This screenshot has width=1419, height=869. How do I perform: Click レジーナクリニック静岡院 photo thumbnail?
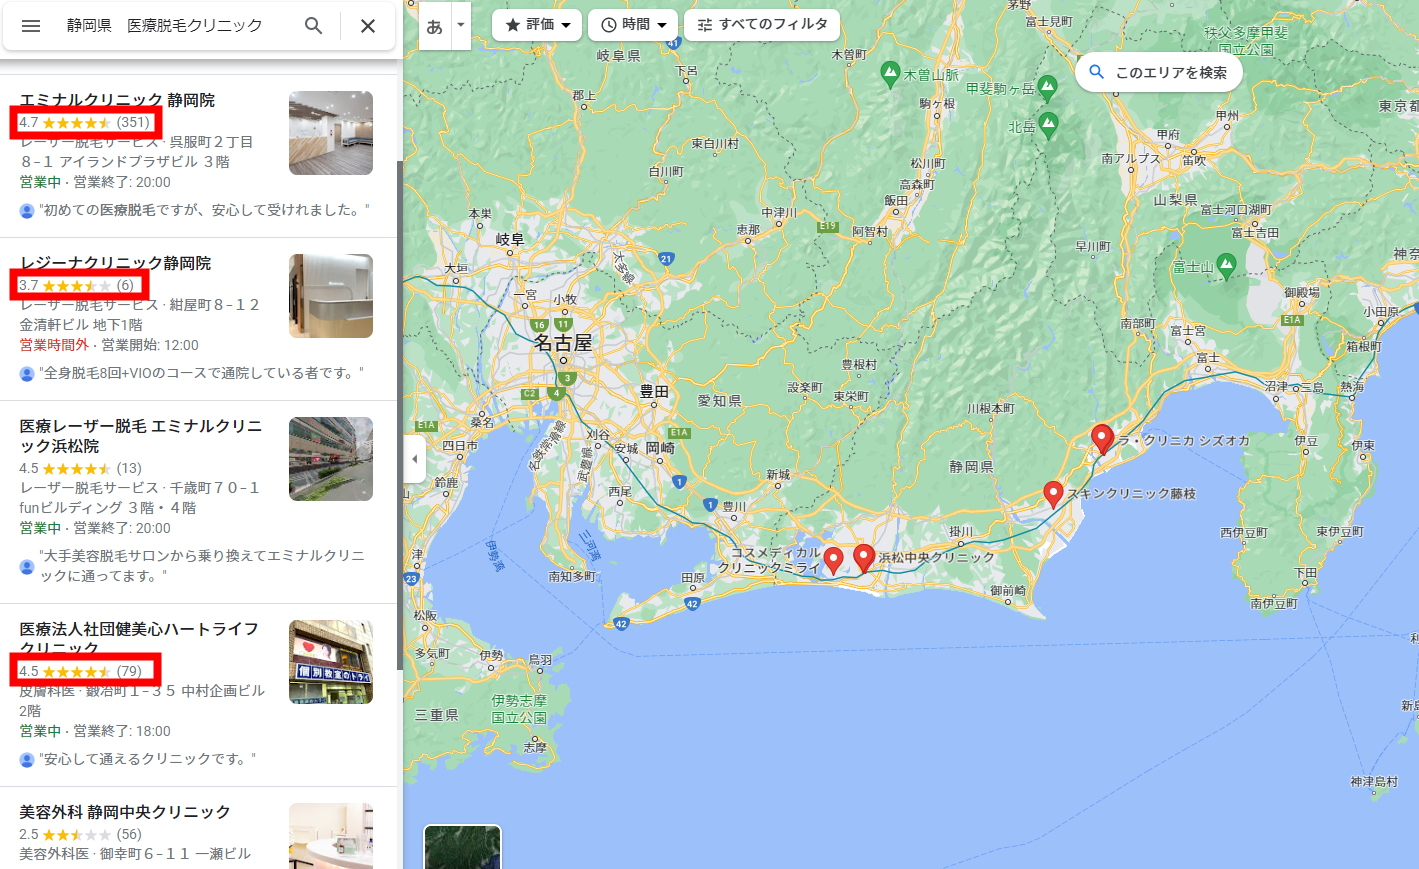pyautogui.click(x=331, y=296)
